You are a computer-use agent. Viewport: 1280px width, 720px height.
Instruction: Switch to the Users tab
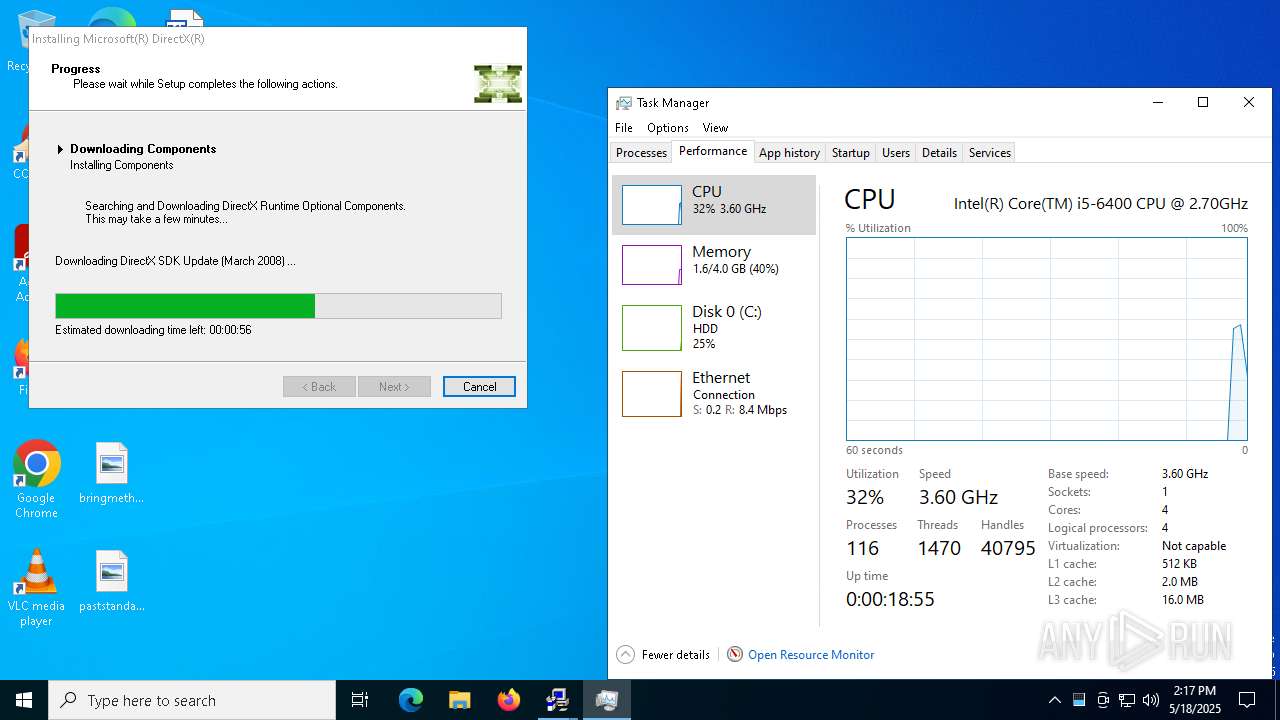coord(896,153)
